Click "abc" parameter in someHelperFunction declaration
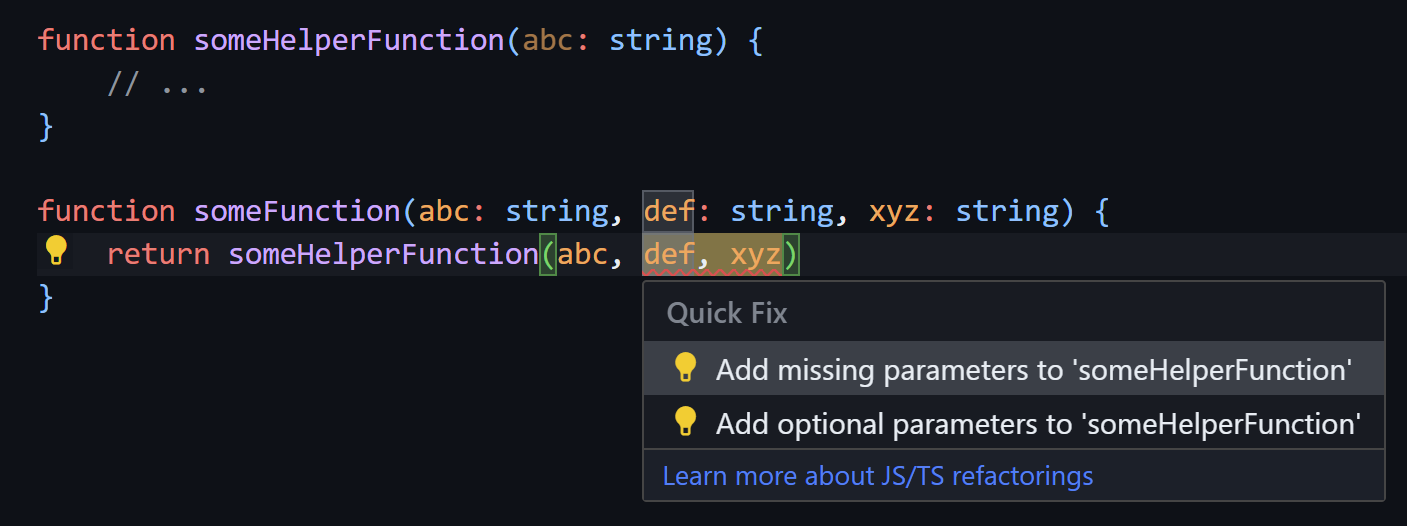 [x=548, y=41]
